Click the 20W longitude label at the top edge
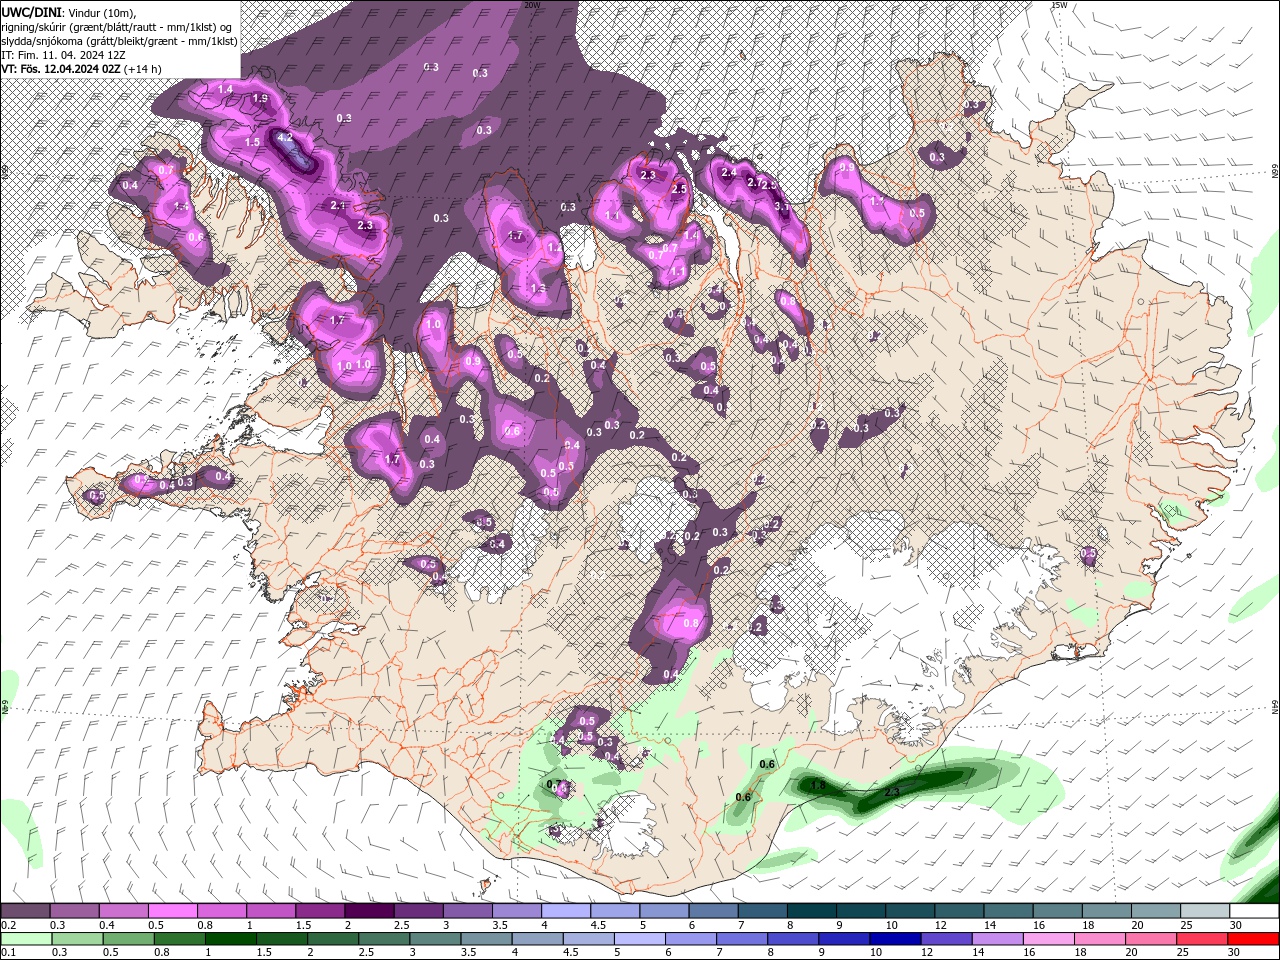This screenshot has width=1280, height=960. [533, 5]
